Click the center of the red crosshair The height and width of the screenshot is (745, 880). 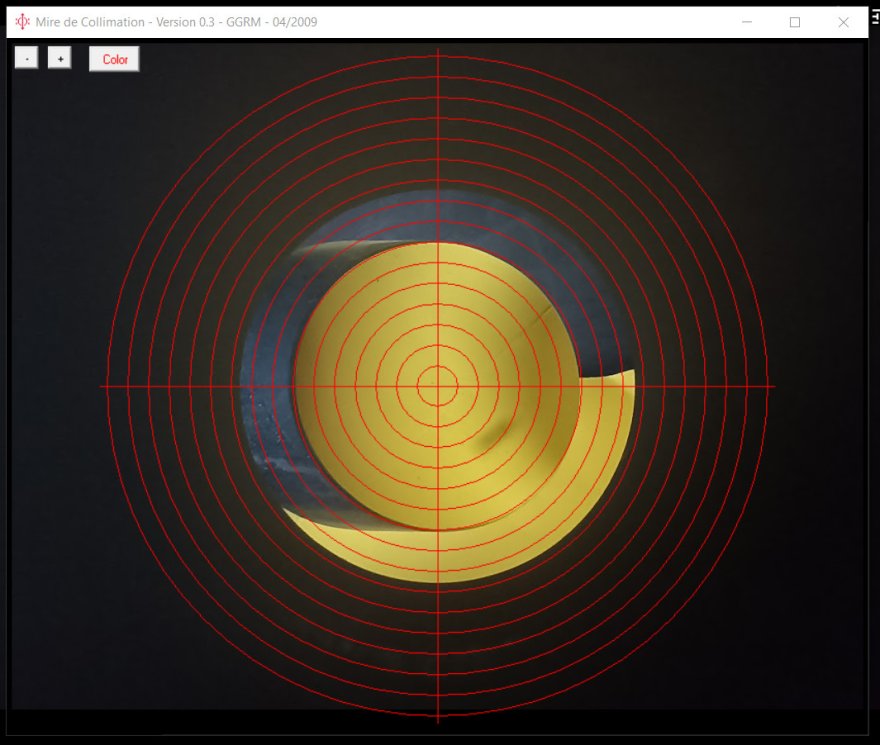pyautogui.click(x=437, y=386)
